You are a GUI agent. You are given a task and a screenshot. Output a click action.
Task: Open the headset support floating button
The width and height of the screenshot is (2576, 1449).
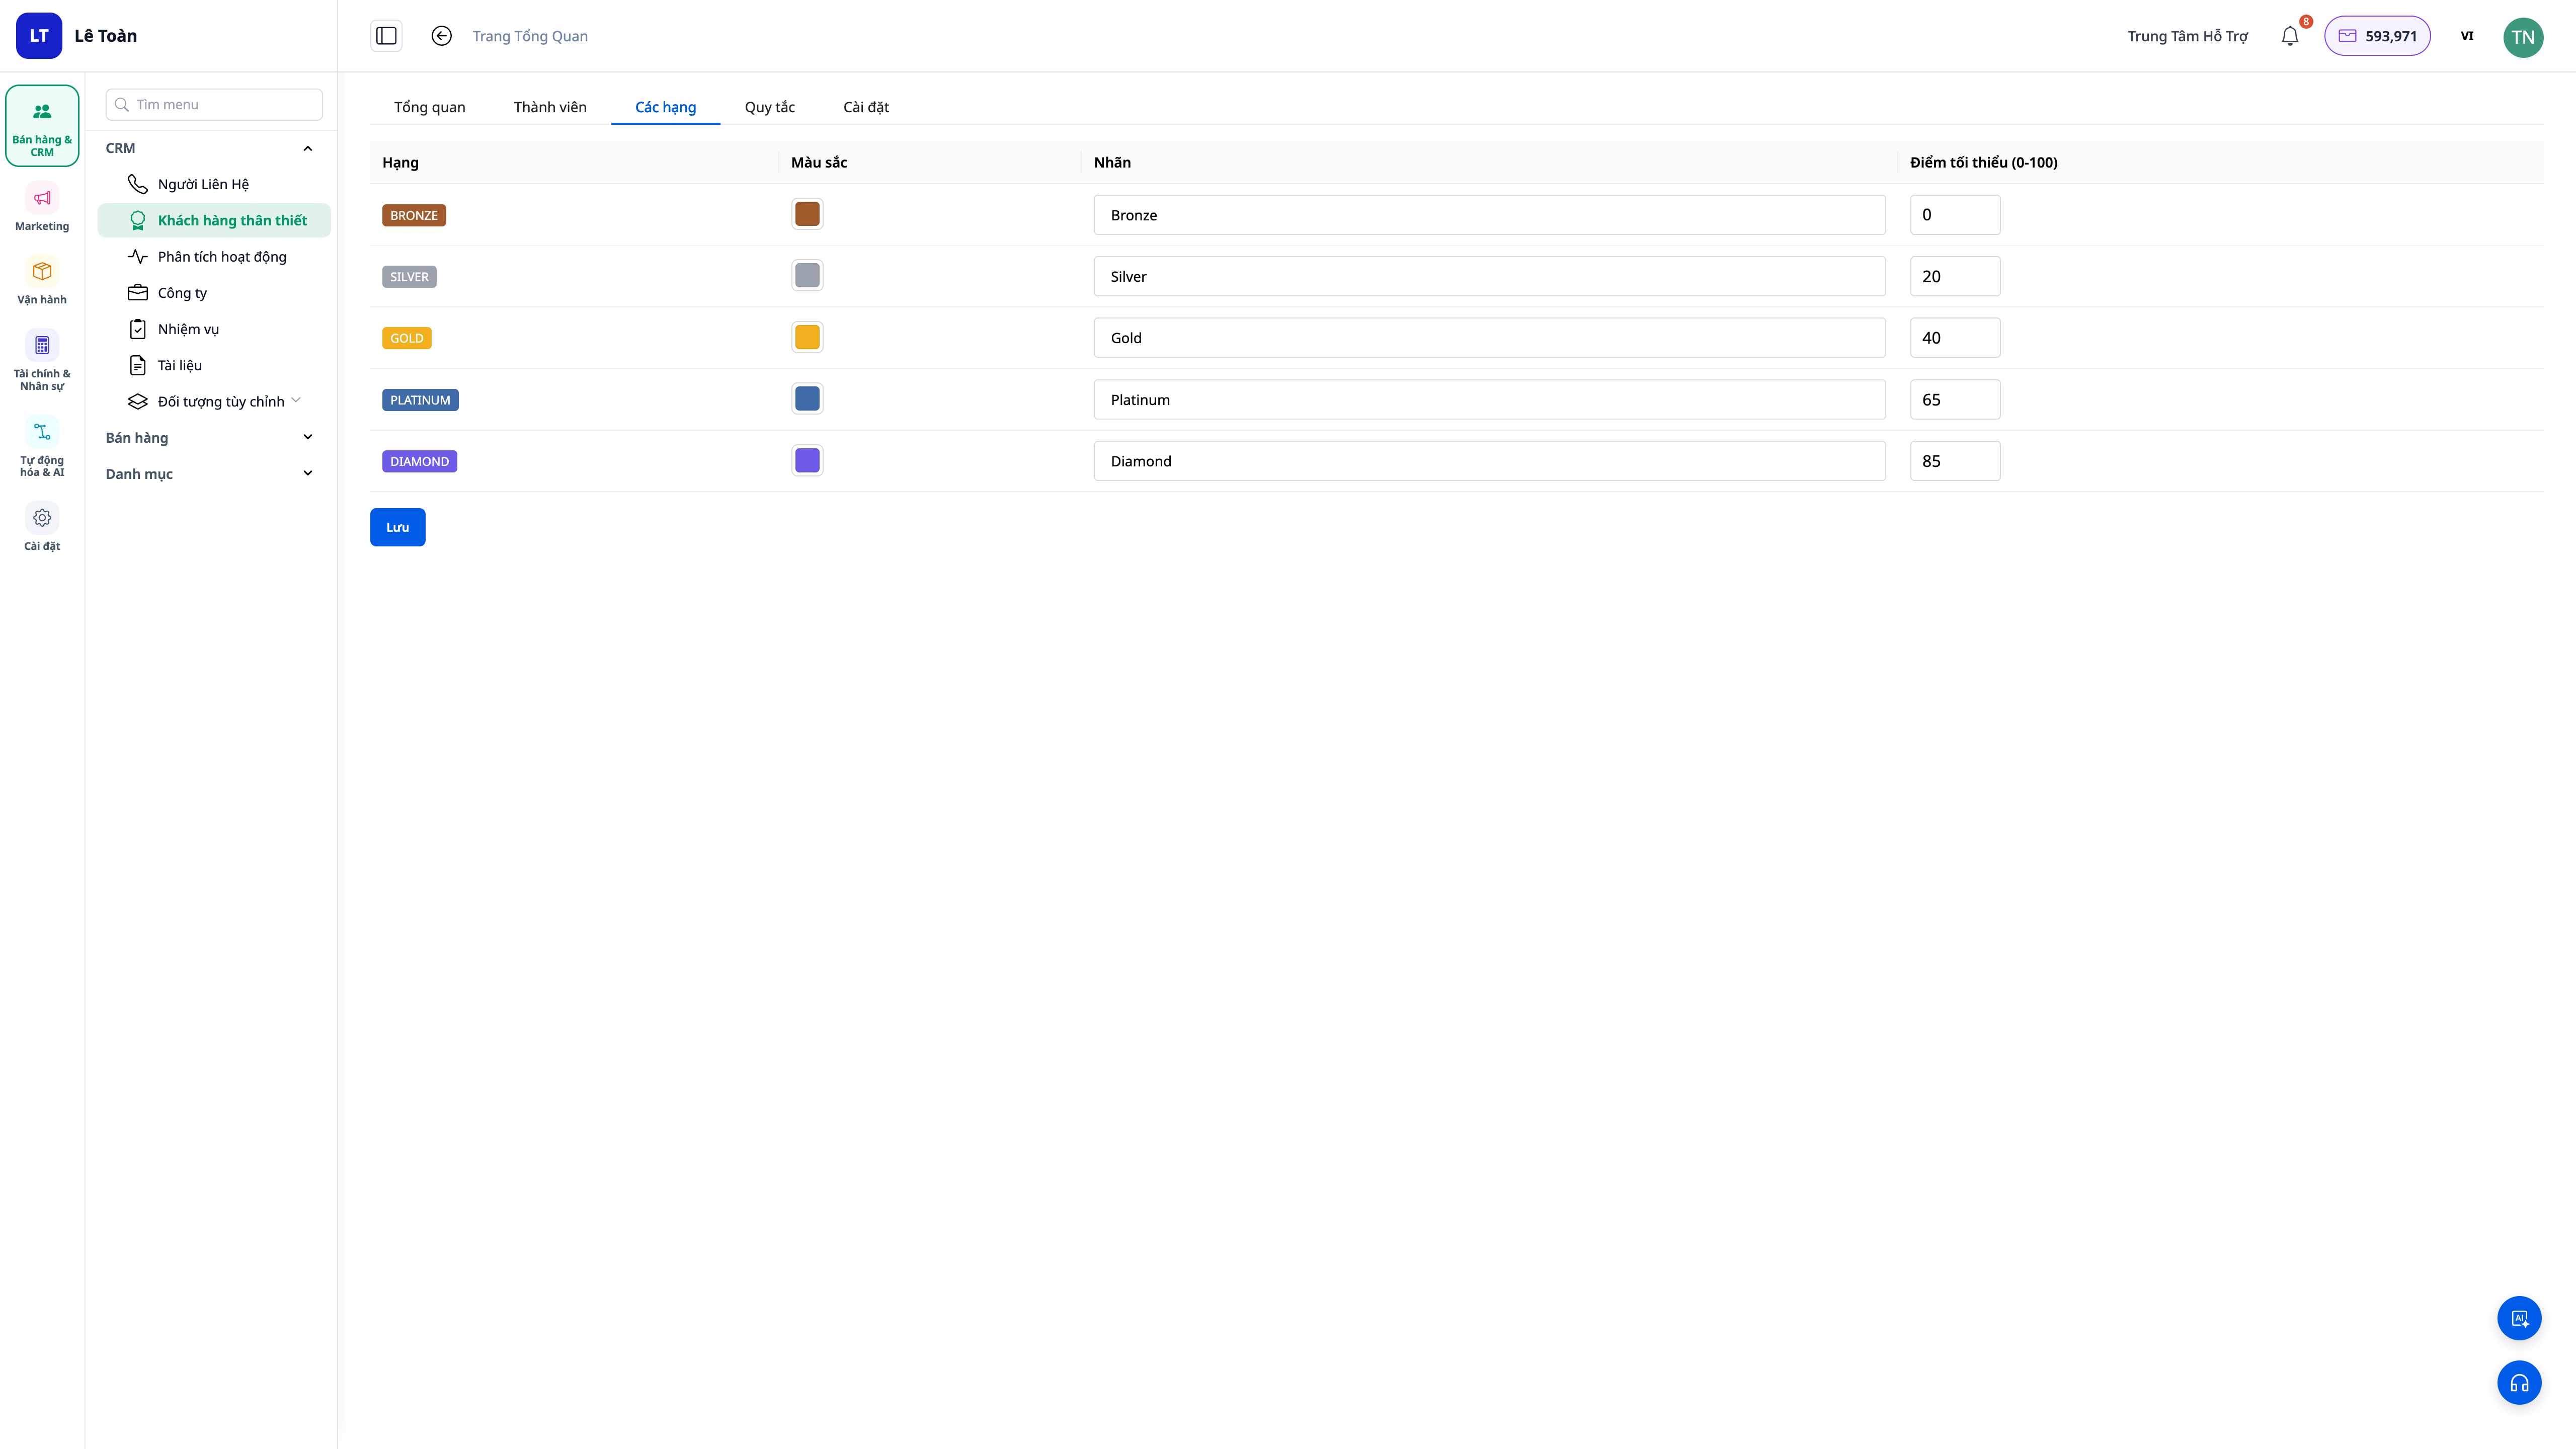pos(2519,1383)
